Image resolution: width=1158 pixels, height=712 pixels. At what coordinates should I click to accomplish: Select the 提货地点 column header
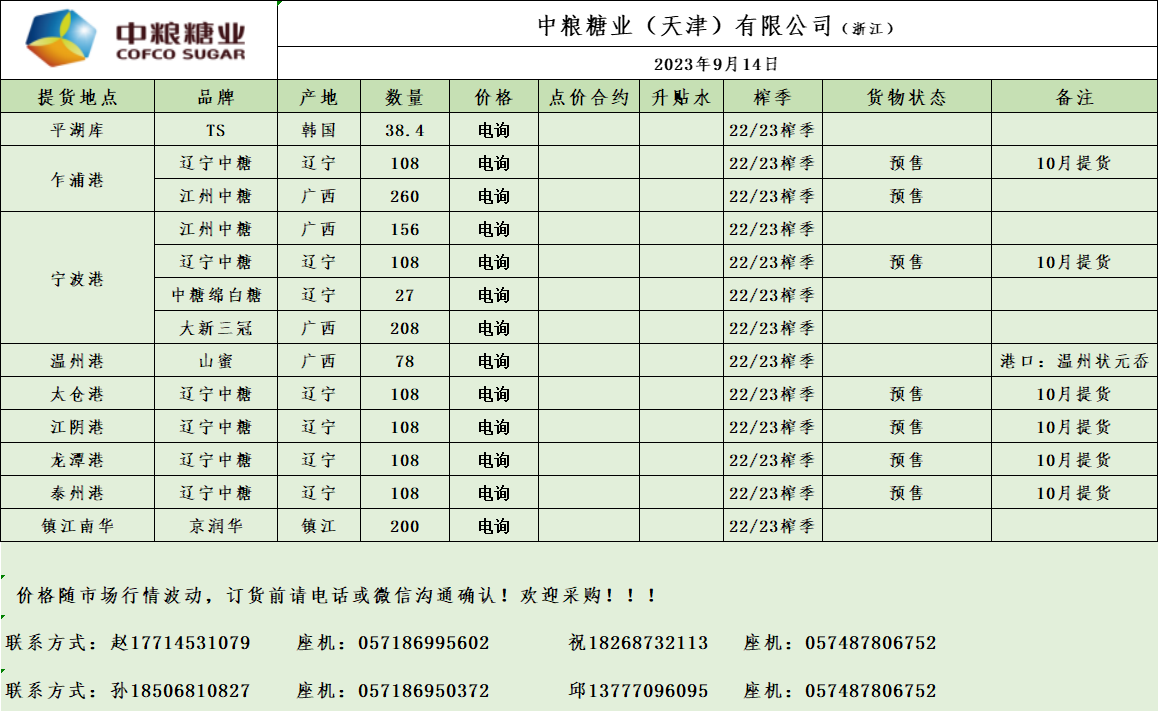[x=77, y=98]
